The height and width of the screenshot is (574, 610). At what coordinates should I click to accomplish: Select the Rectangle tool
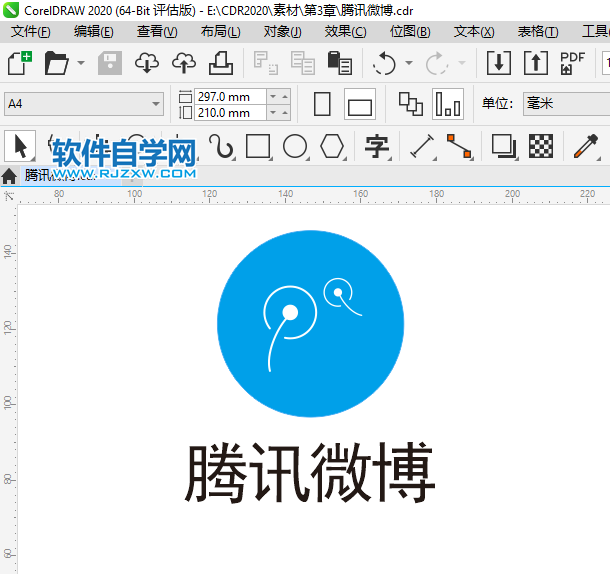point(258,146)
